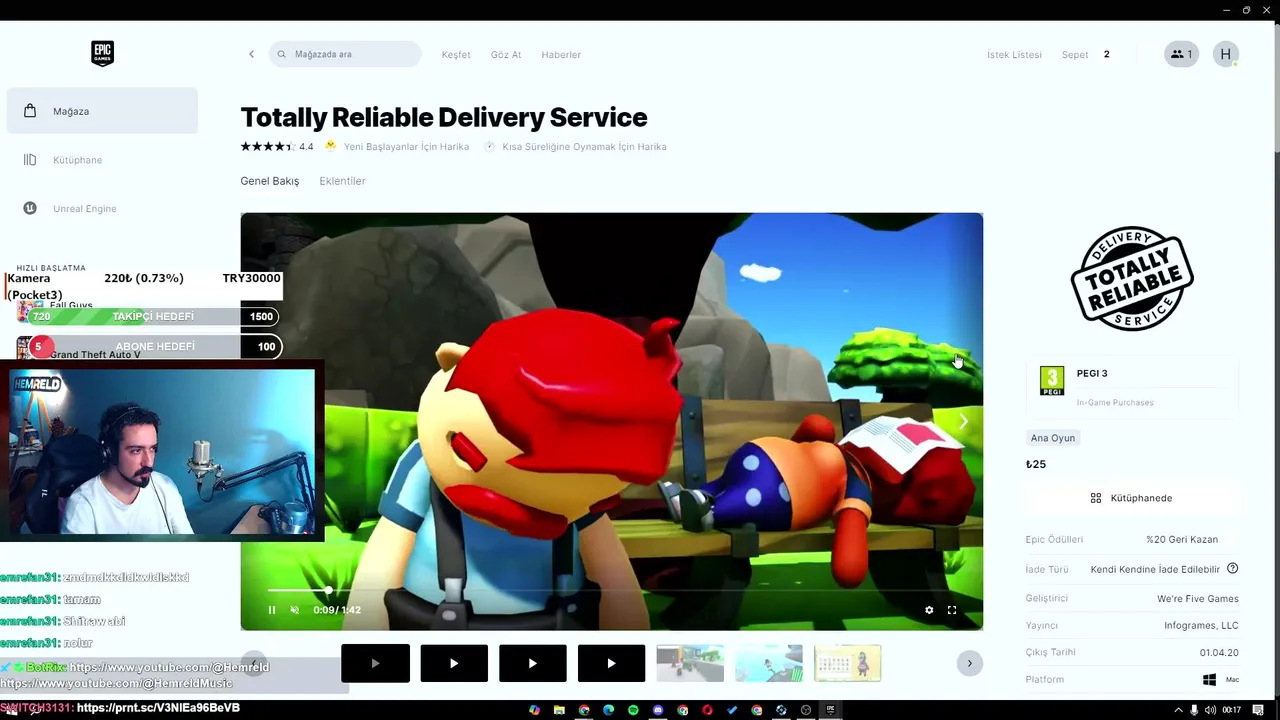Open OBS Studio from the taskbar

coord(806,710)
